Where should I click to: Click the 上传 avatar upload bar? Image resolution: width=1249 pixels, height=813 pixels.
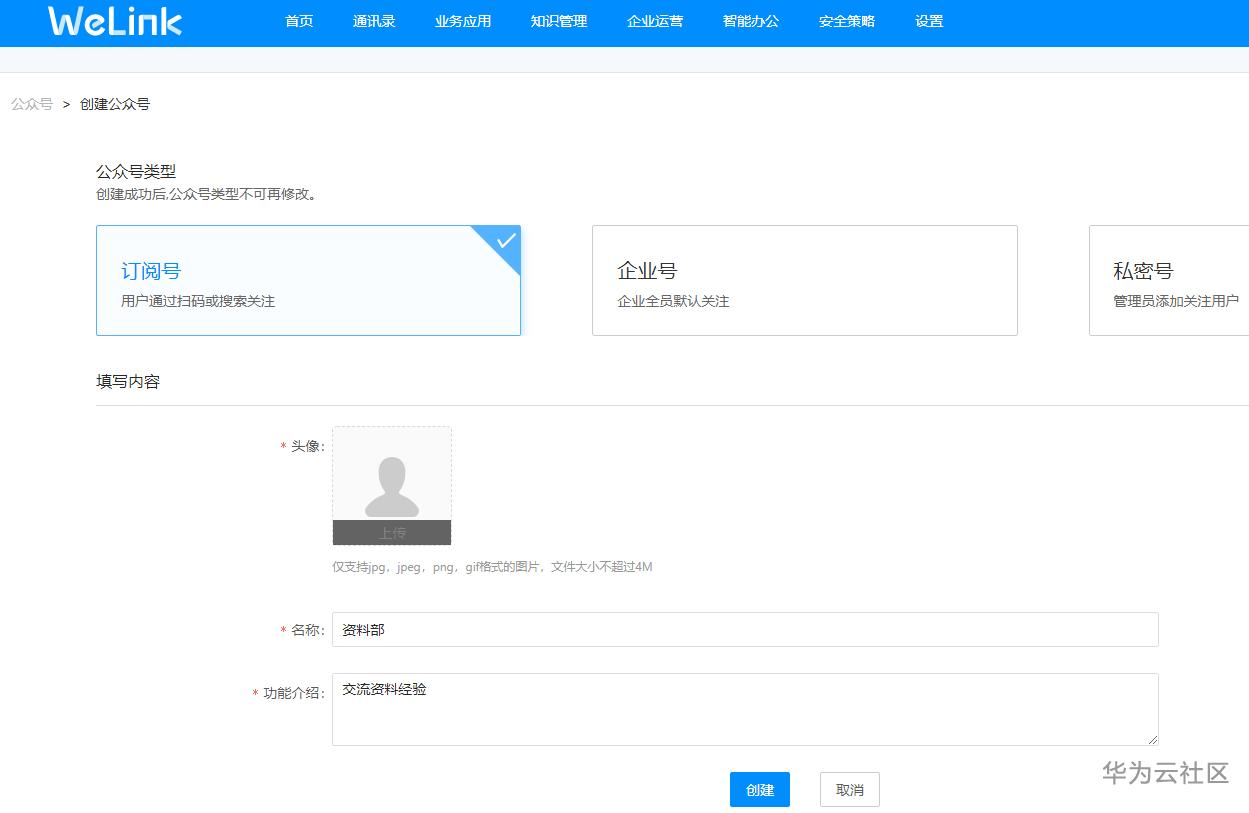coord(392,533)
